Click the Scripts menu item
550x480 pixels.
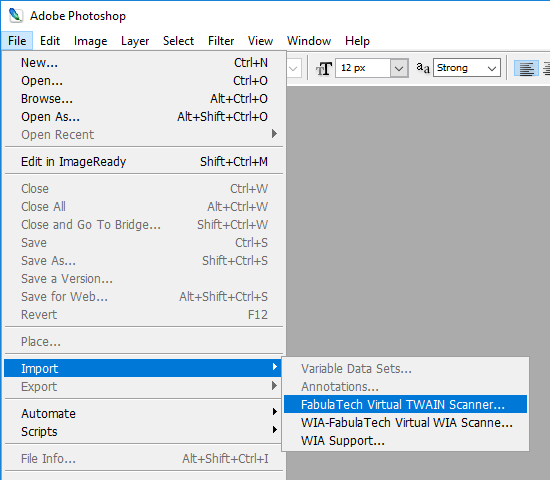[x=143, y=432]
